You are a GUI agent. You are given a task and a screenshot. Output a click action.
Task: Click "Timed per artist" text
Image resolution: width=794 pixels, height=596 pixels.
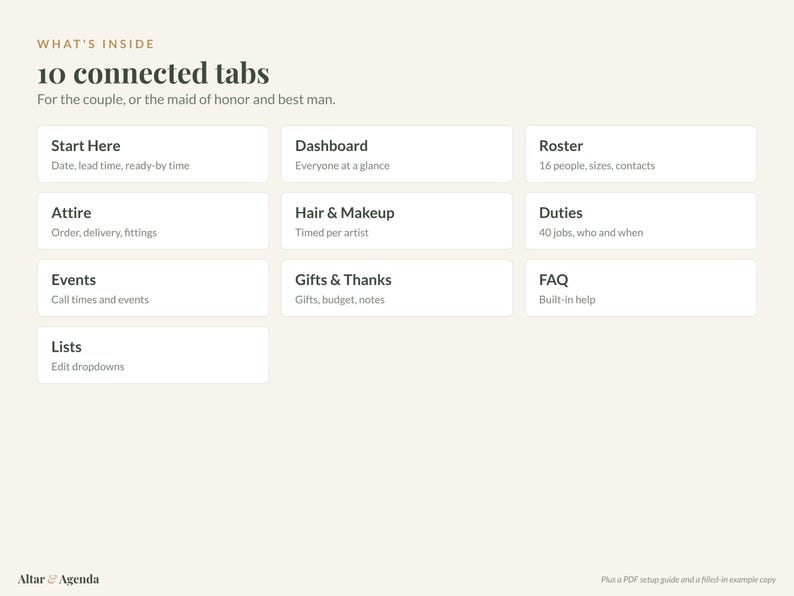click(x=332, y=232)
